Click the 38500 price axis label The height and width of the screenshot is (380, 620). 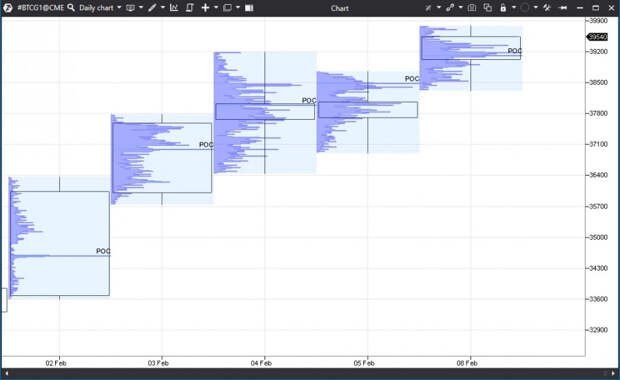click(599, 82)
